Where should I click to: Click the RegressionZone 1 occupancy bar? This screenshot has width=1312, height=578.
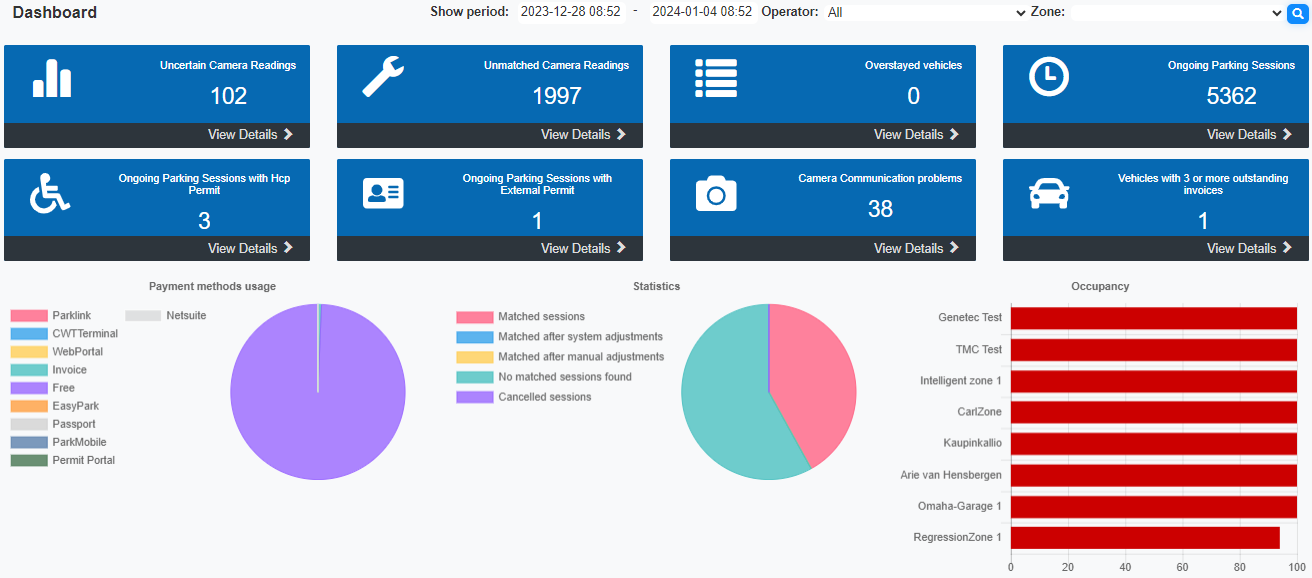pyautogui.click(x=1145, y=537)
